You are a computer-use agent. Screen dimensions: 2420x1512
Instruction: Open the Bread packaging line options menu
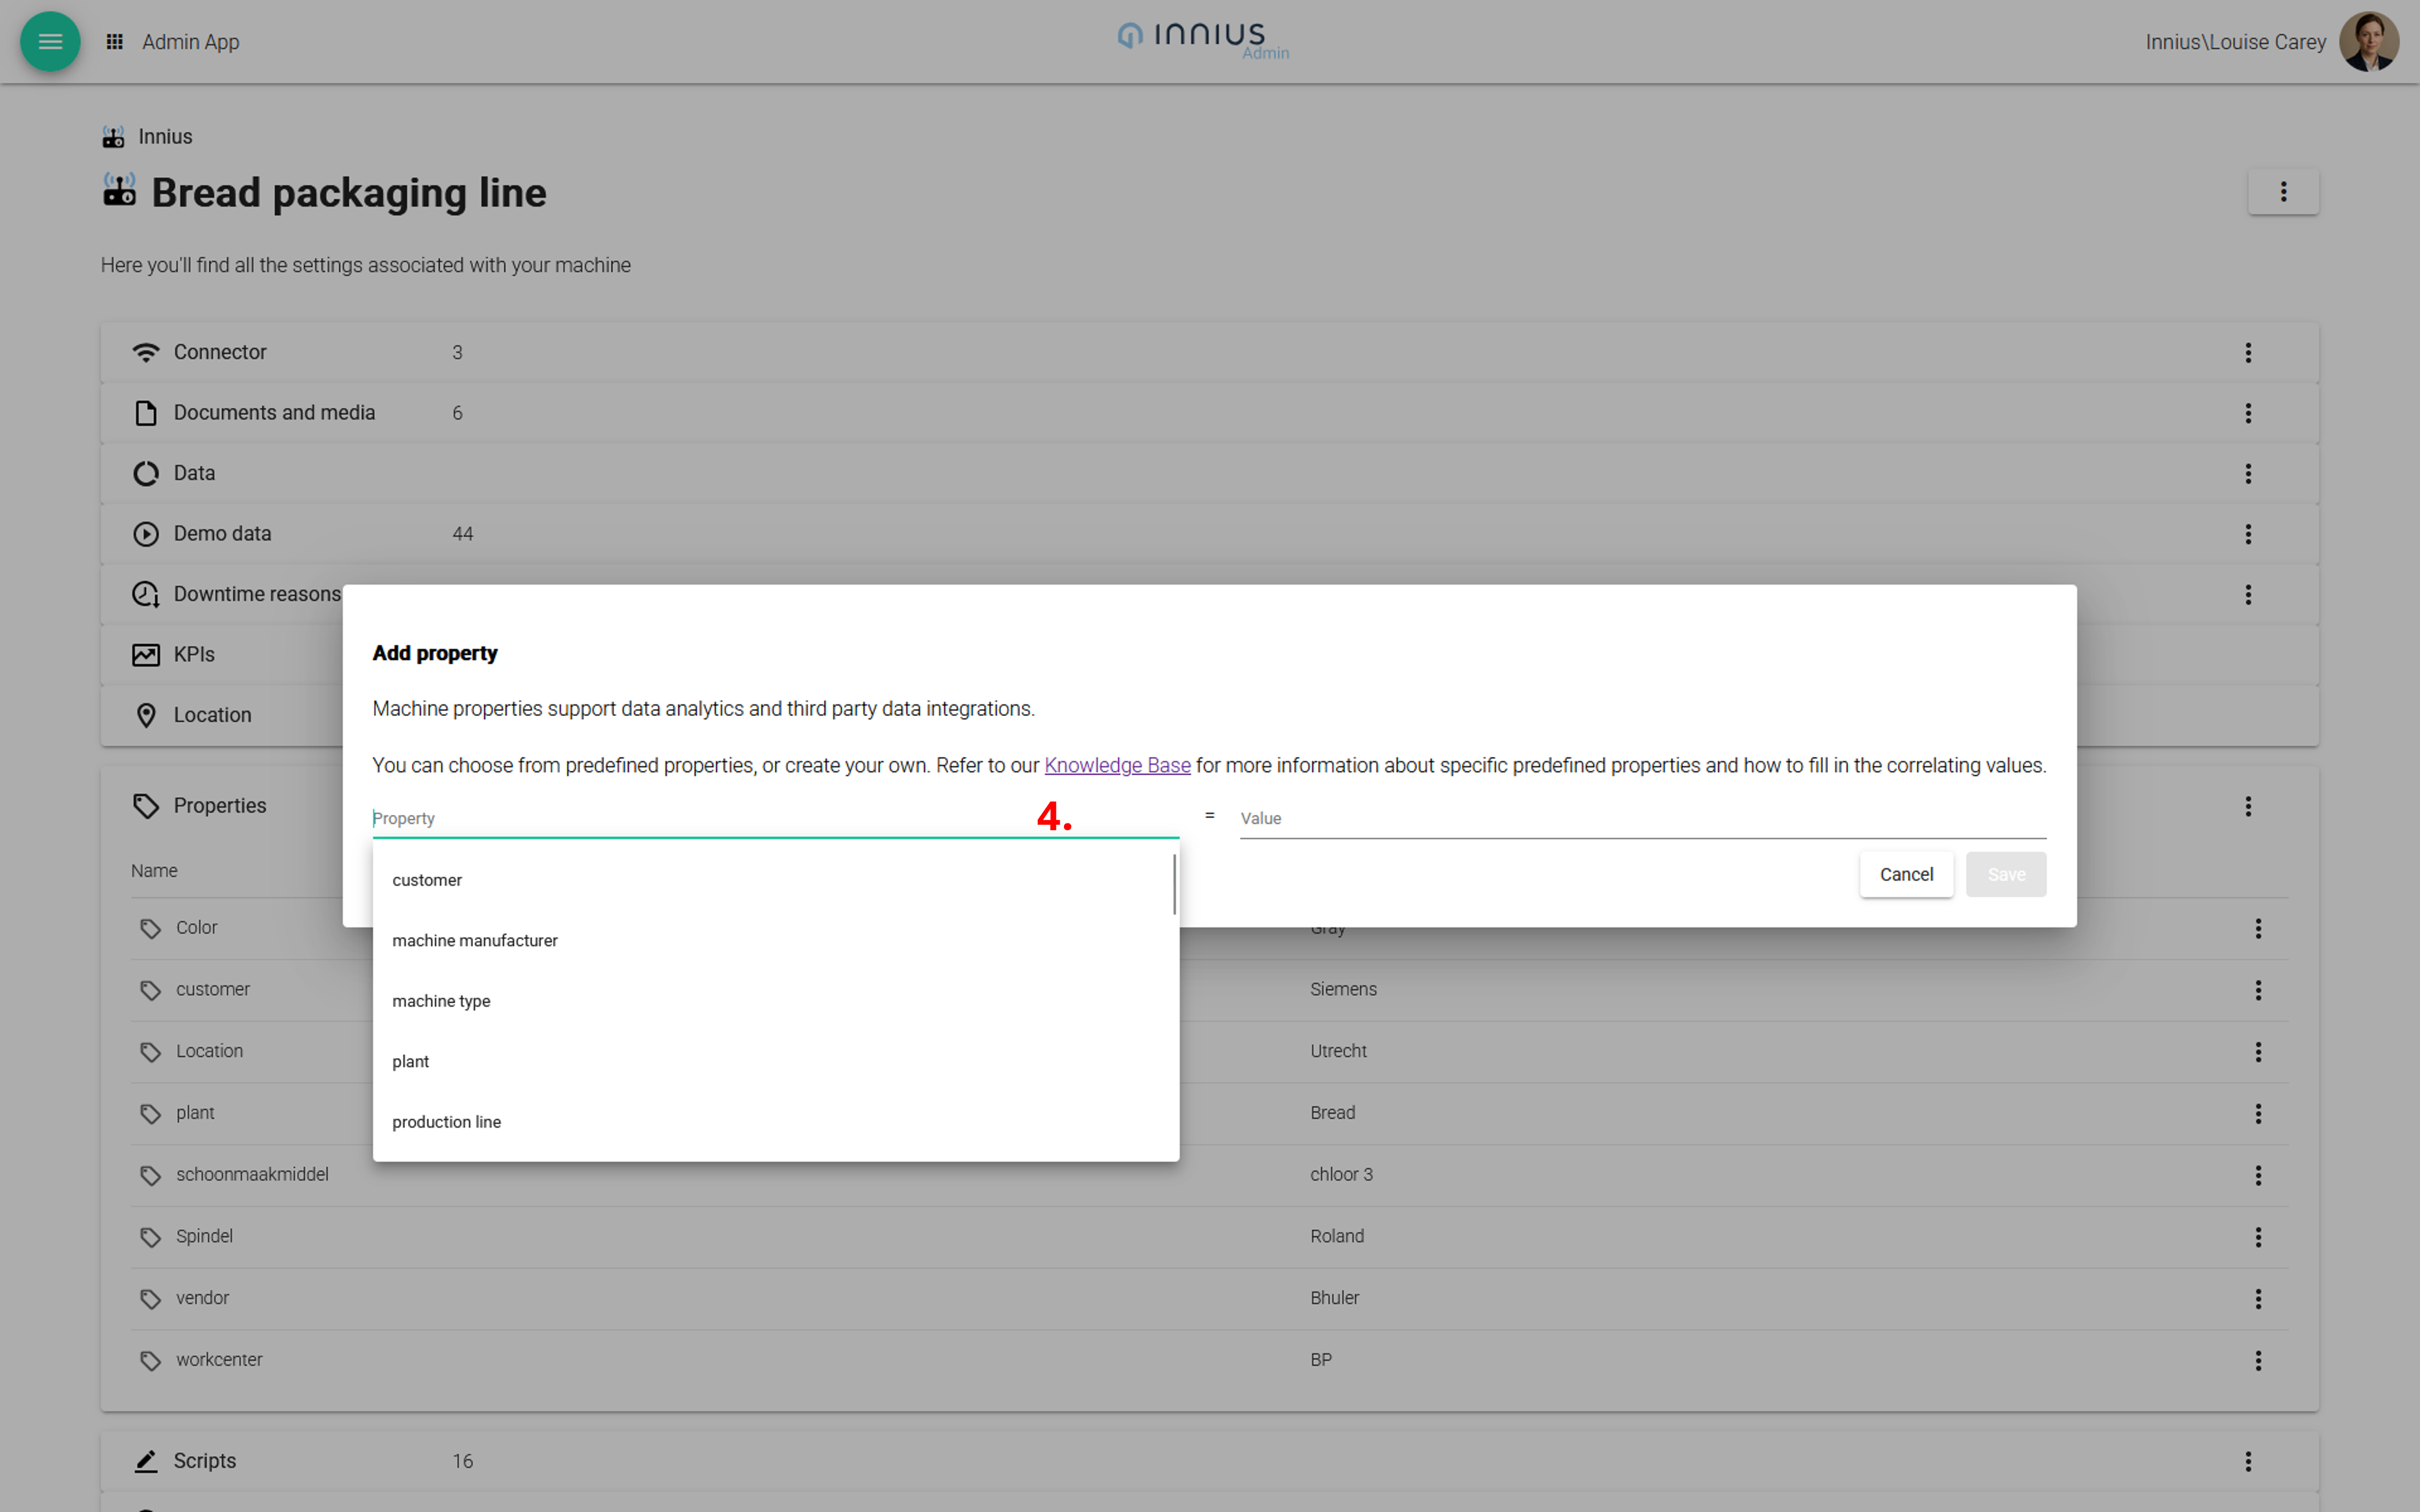click(2282, 191)
